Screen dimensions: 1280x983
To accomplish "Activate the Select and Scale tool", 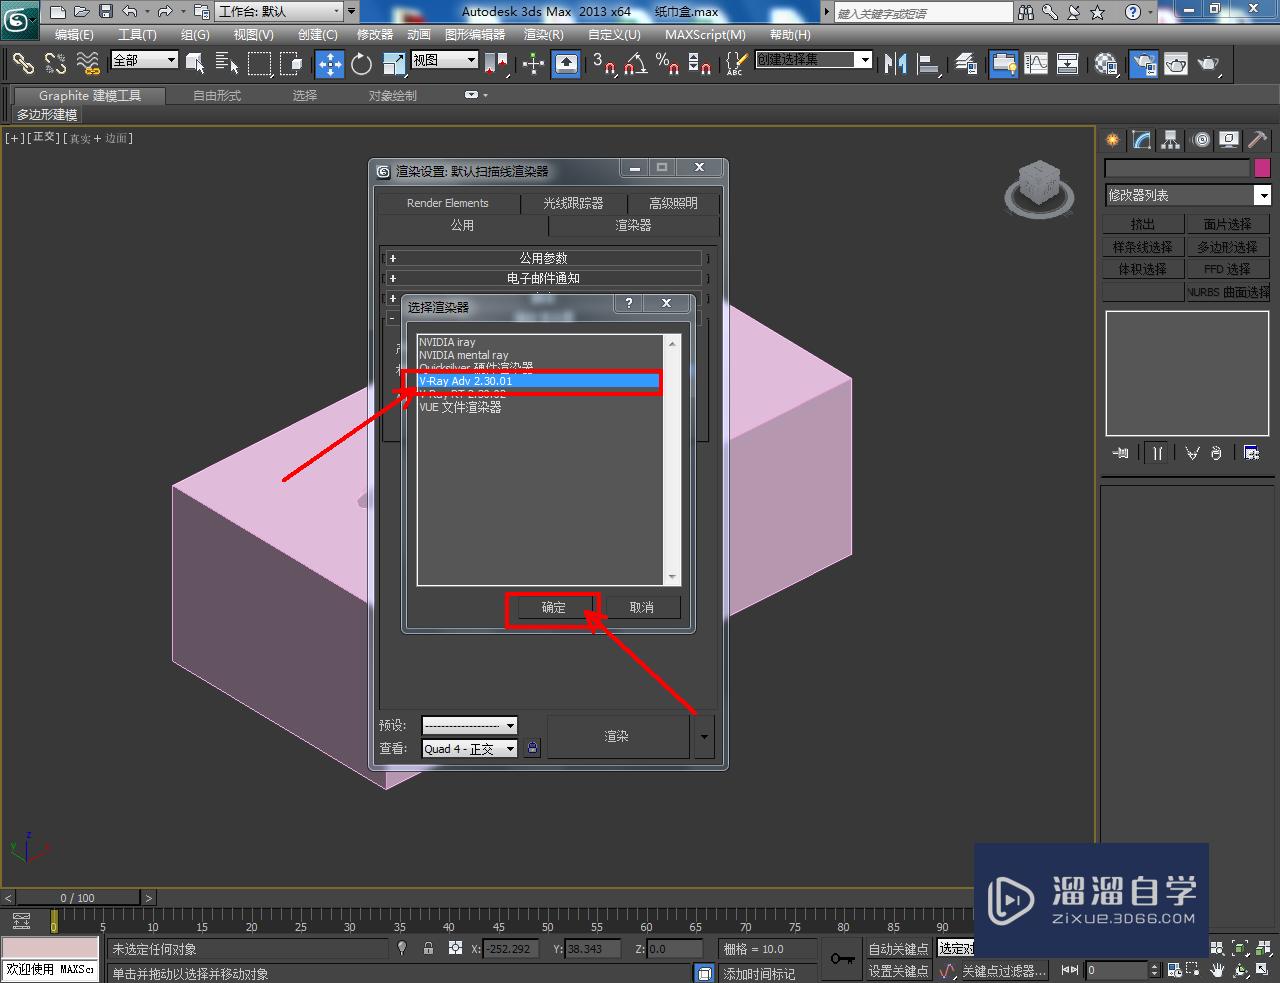I will [x=394, y=64].
